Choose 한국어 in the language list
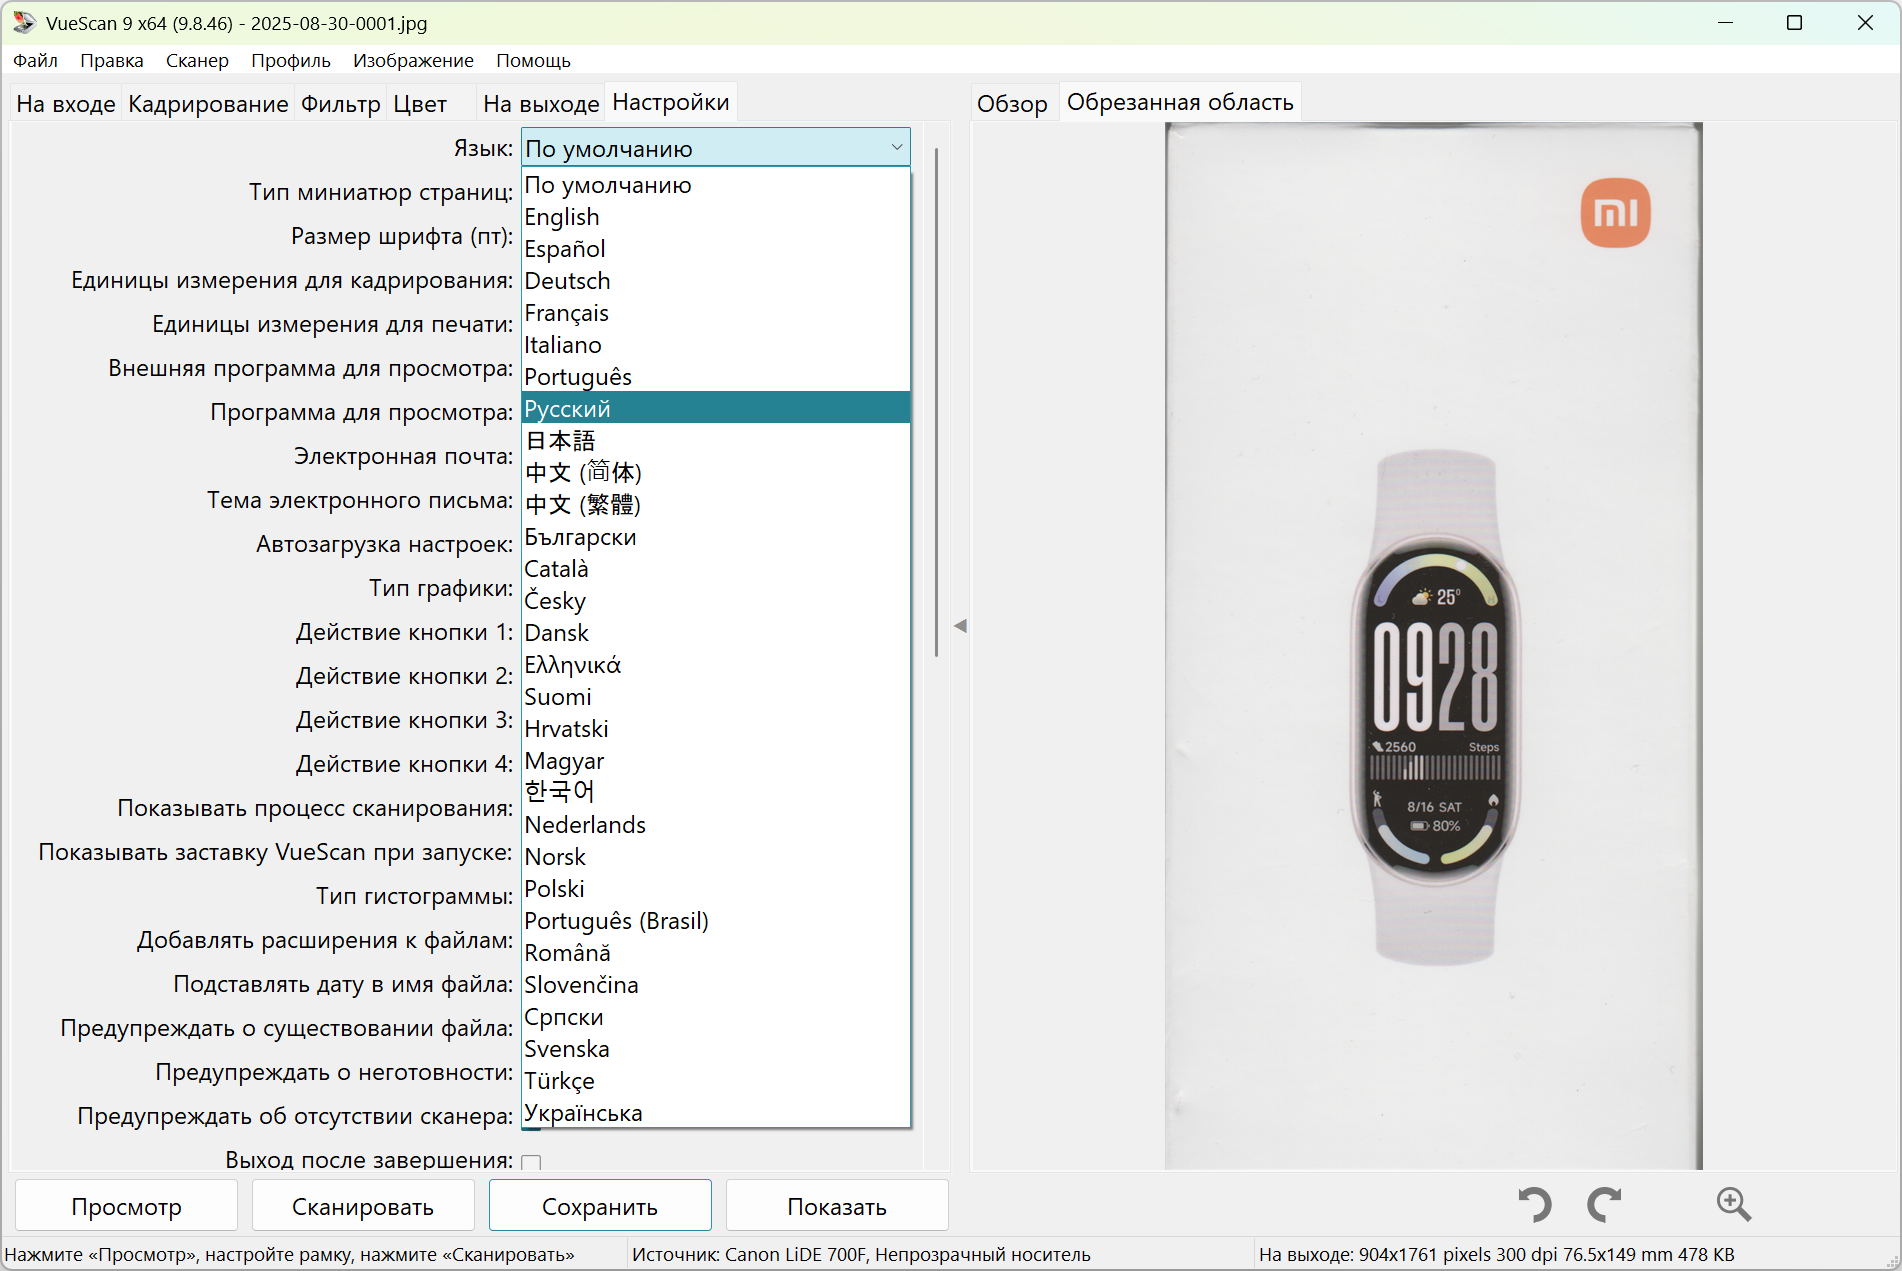 pyautogui.click(x=716, y=793)
